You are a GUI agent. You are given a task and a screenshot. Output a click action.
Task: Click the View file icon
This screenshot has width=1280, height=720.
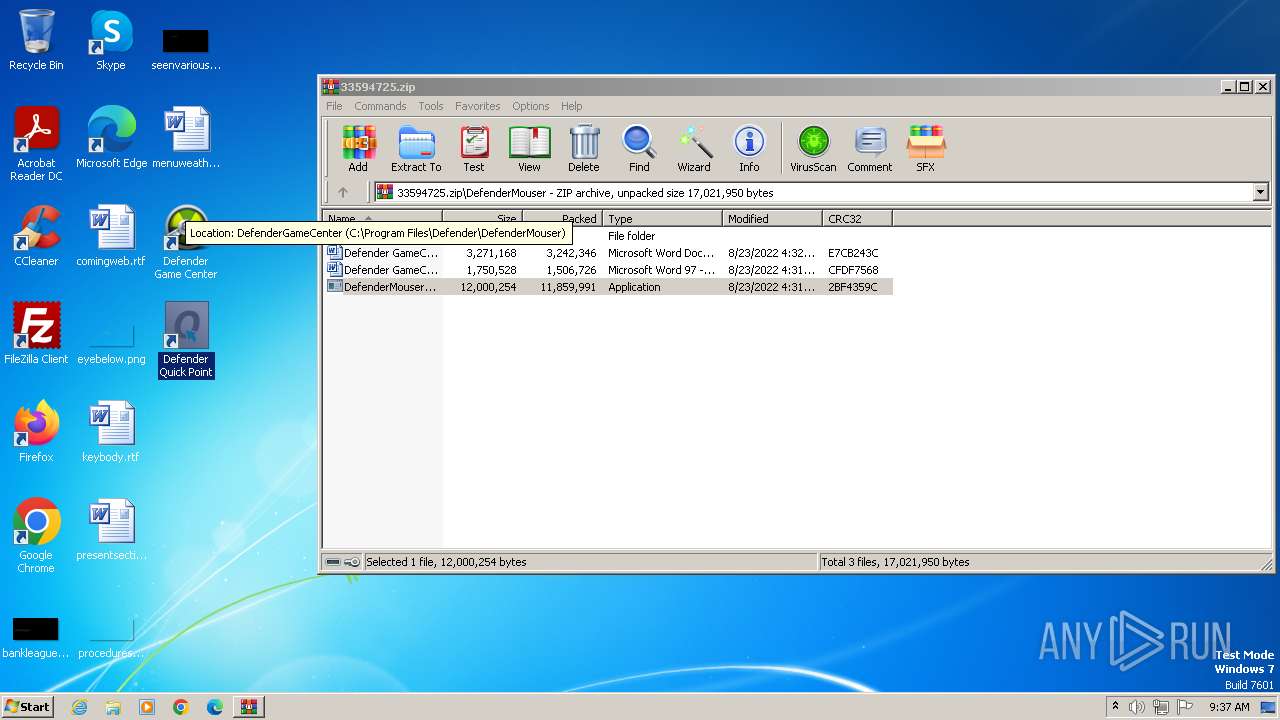pyautogui.click(x=529, y=149)
